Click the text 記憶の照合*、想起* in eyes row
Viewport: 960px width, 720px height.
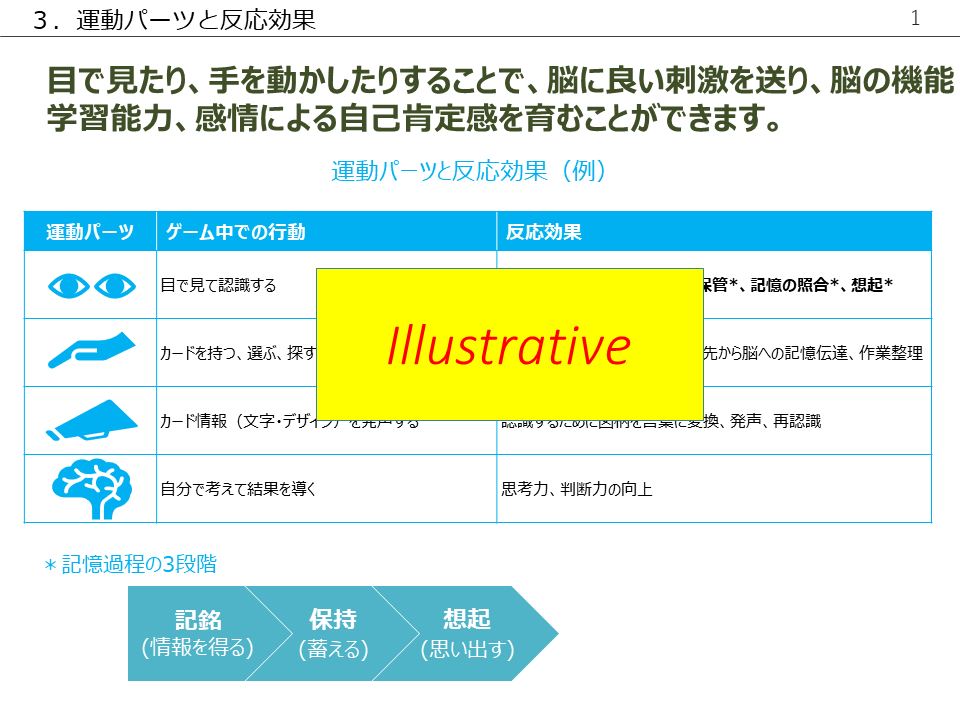point(821,285)
